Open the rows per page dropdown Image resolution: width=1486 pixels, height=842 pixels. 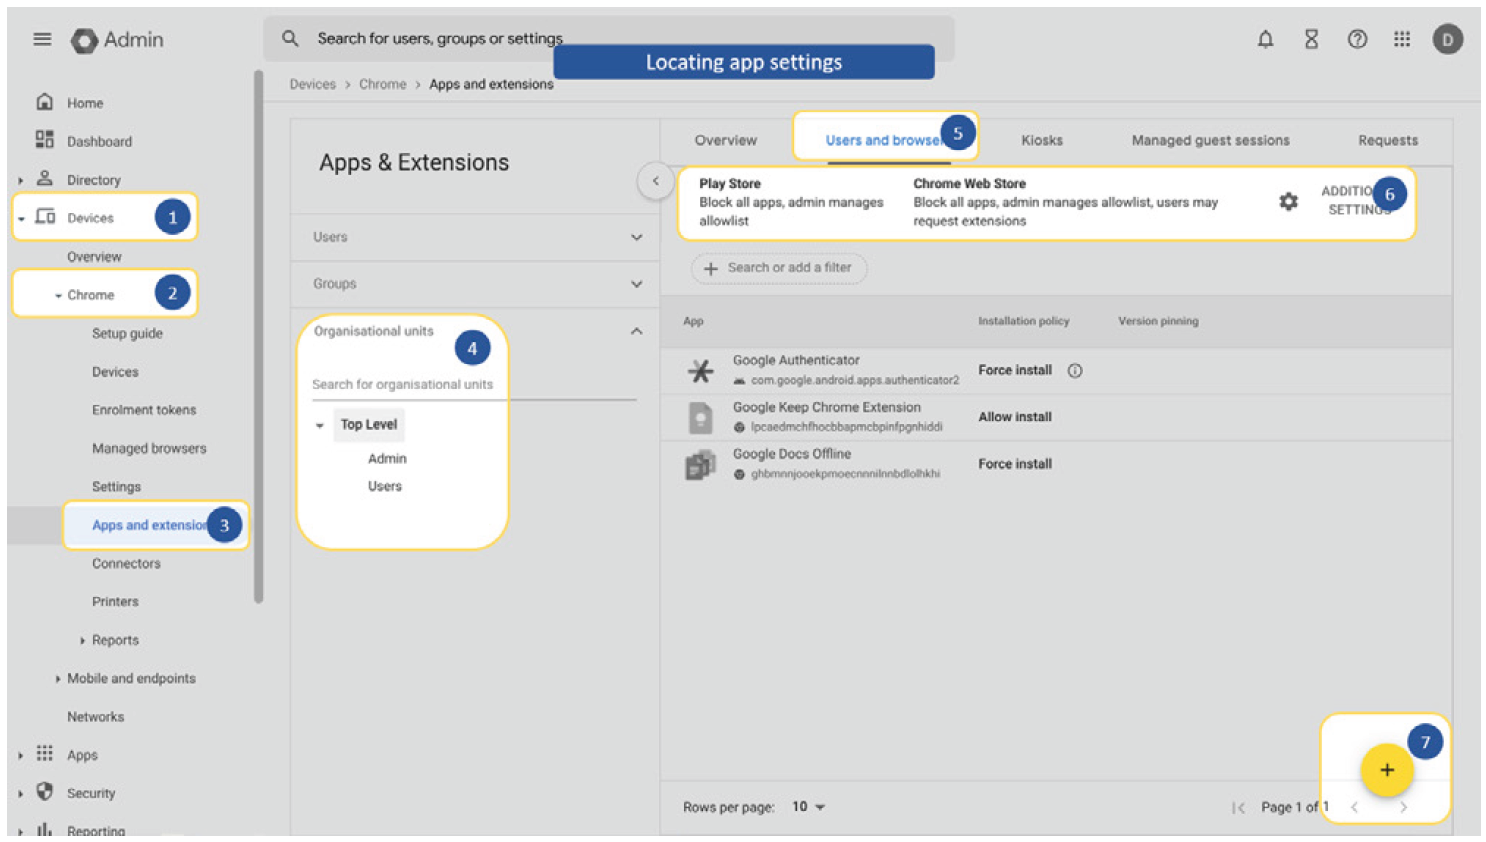(809, 807)
